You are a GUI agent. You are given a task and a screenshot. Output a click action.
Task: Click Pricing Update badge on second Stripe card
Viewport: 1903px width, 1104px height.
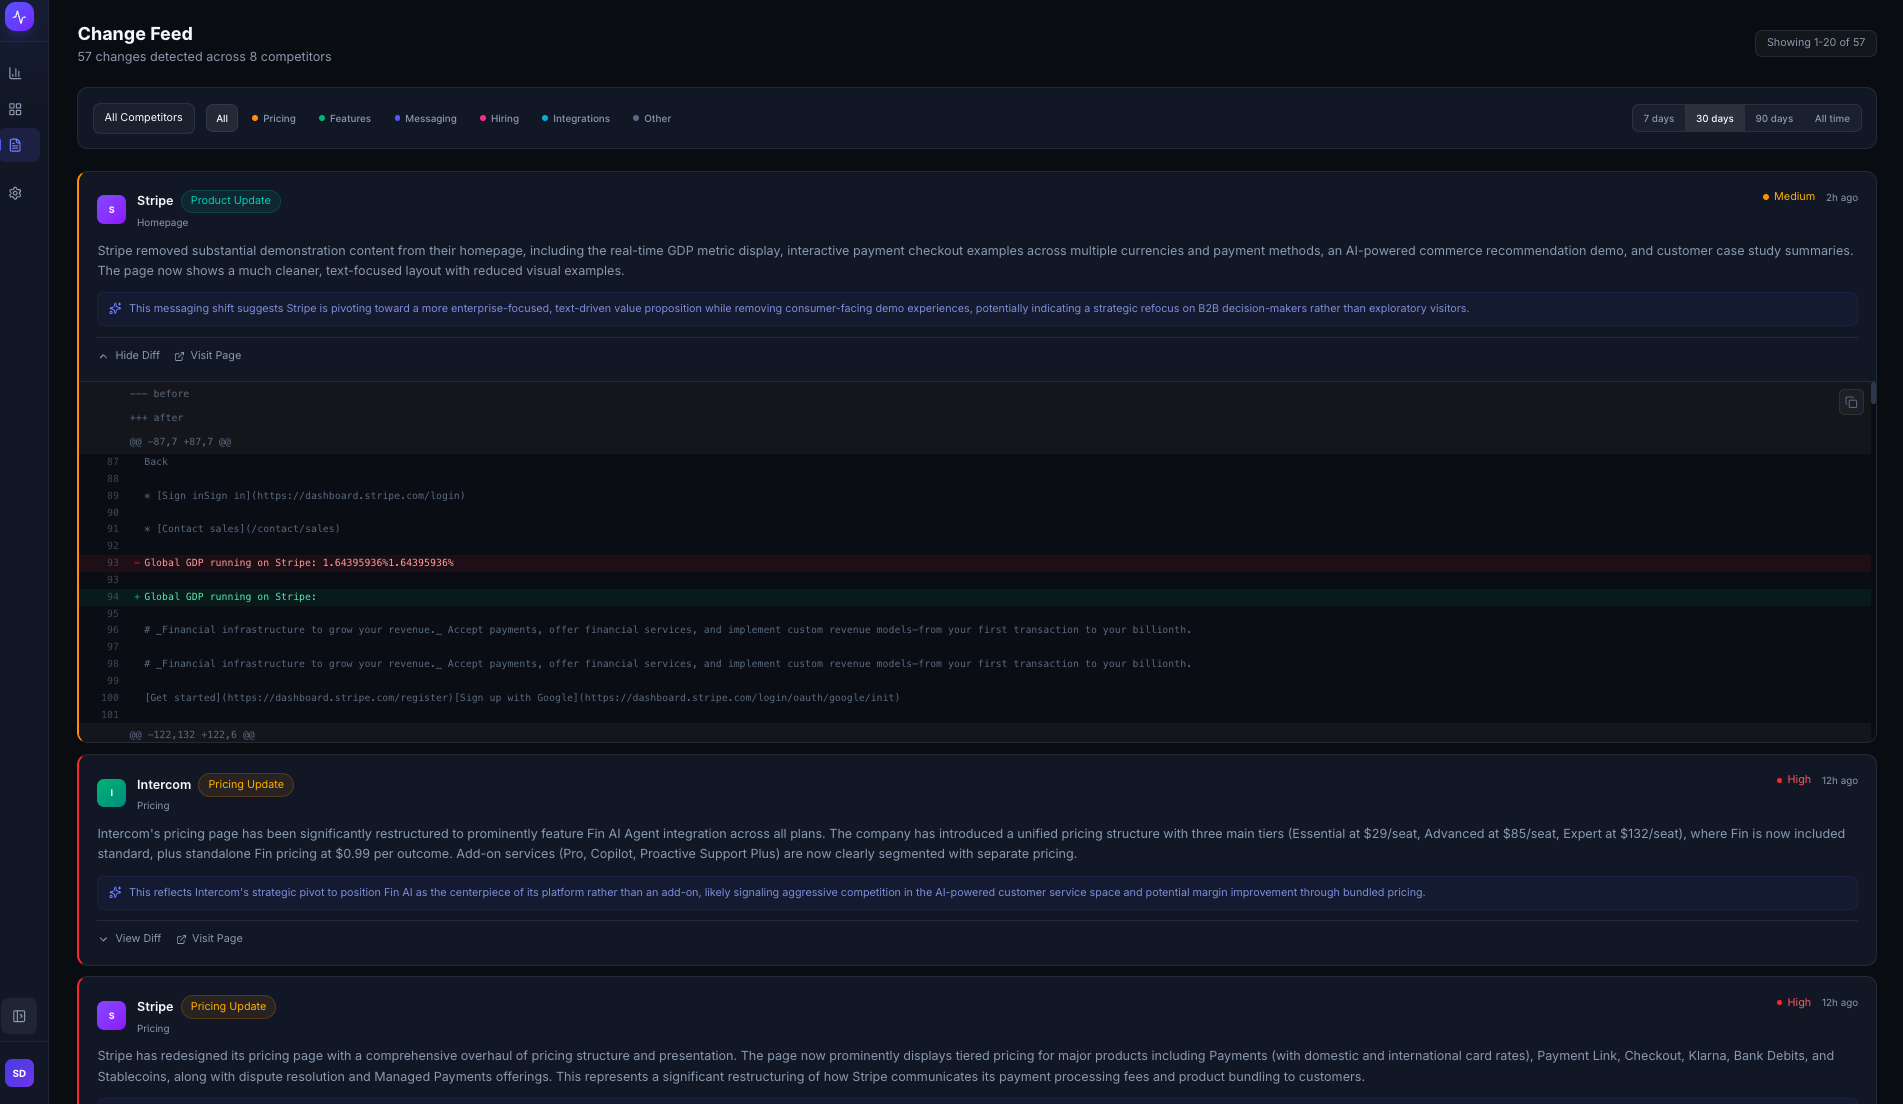228,1006
